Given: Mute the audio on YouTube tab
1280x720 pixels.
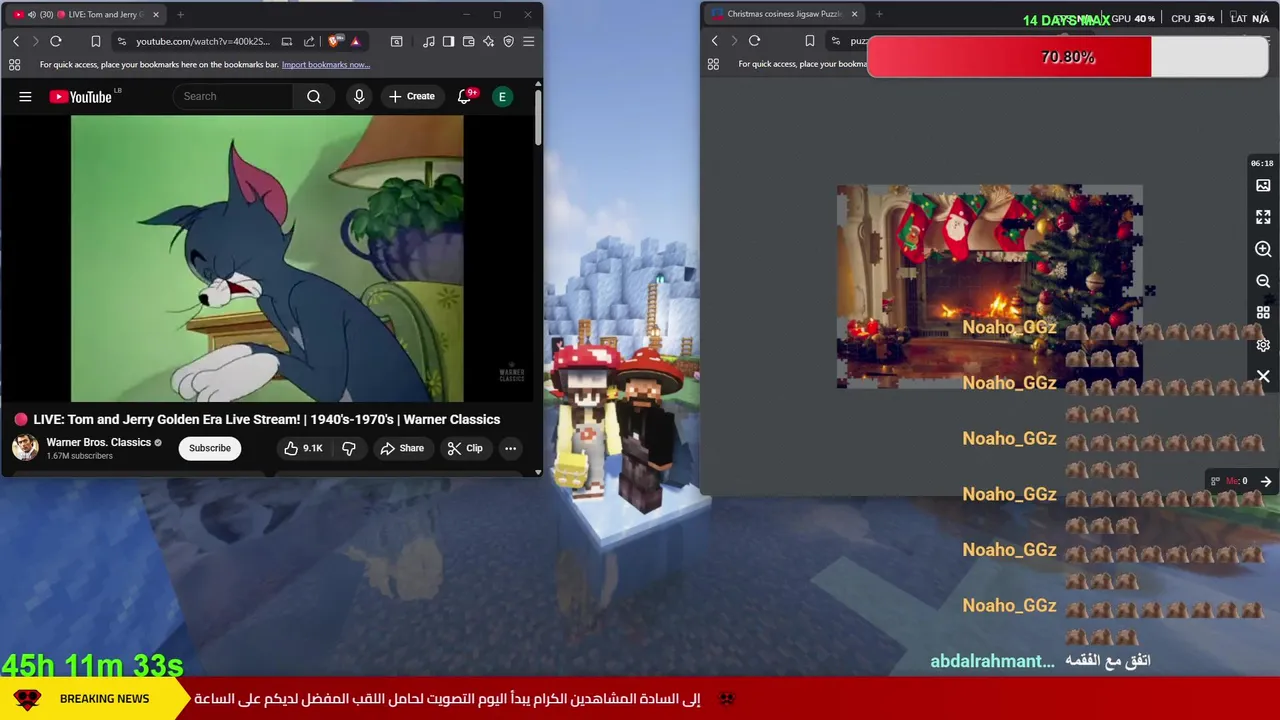Looking at the screenshot, I should [32, 15].
